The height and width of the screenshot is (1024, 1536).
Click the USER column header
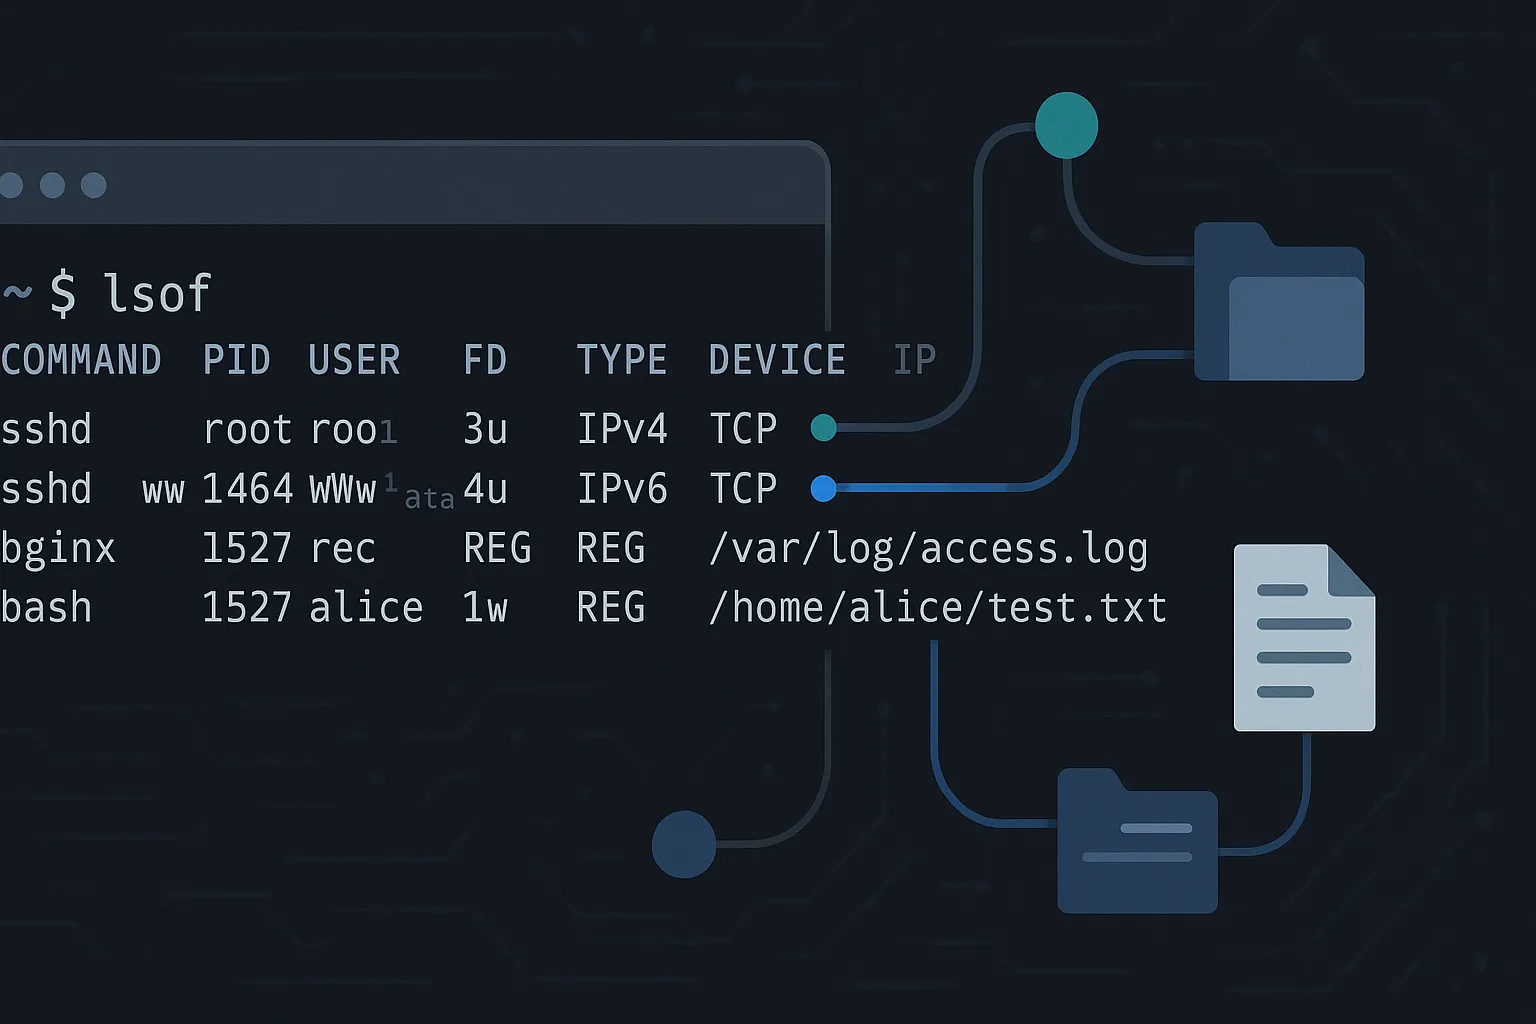354,360
